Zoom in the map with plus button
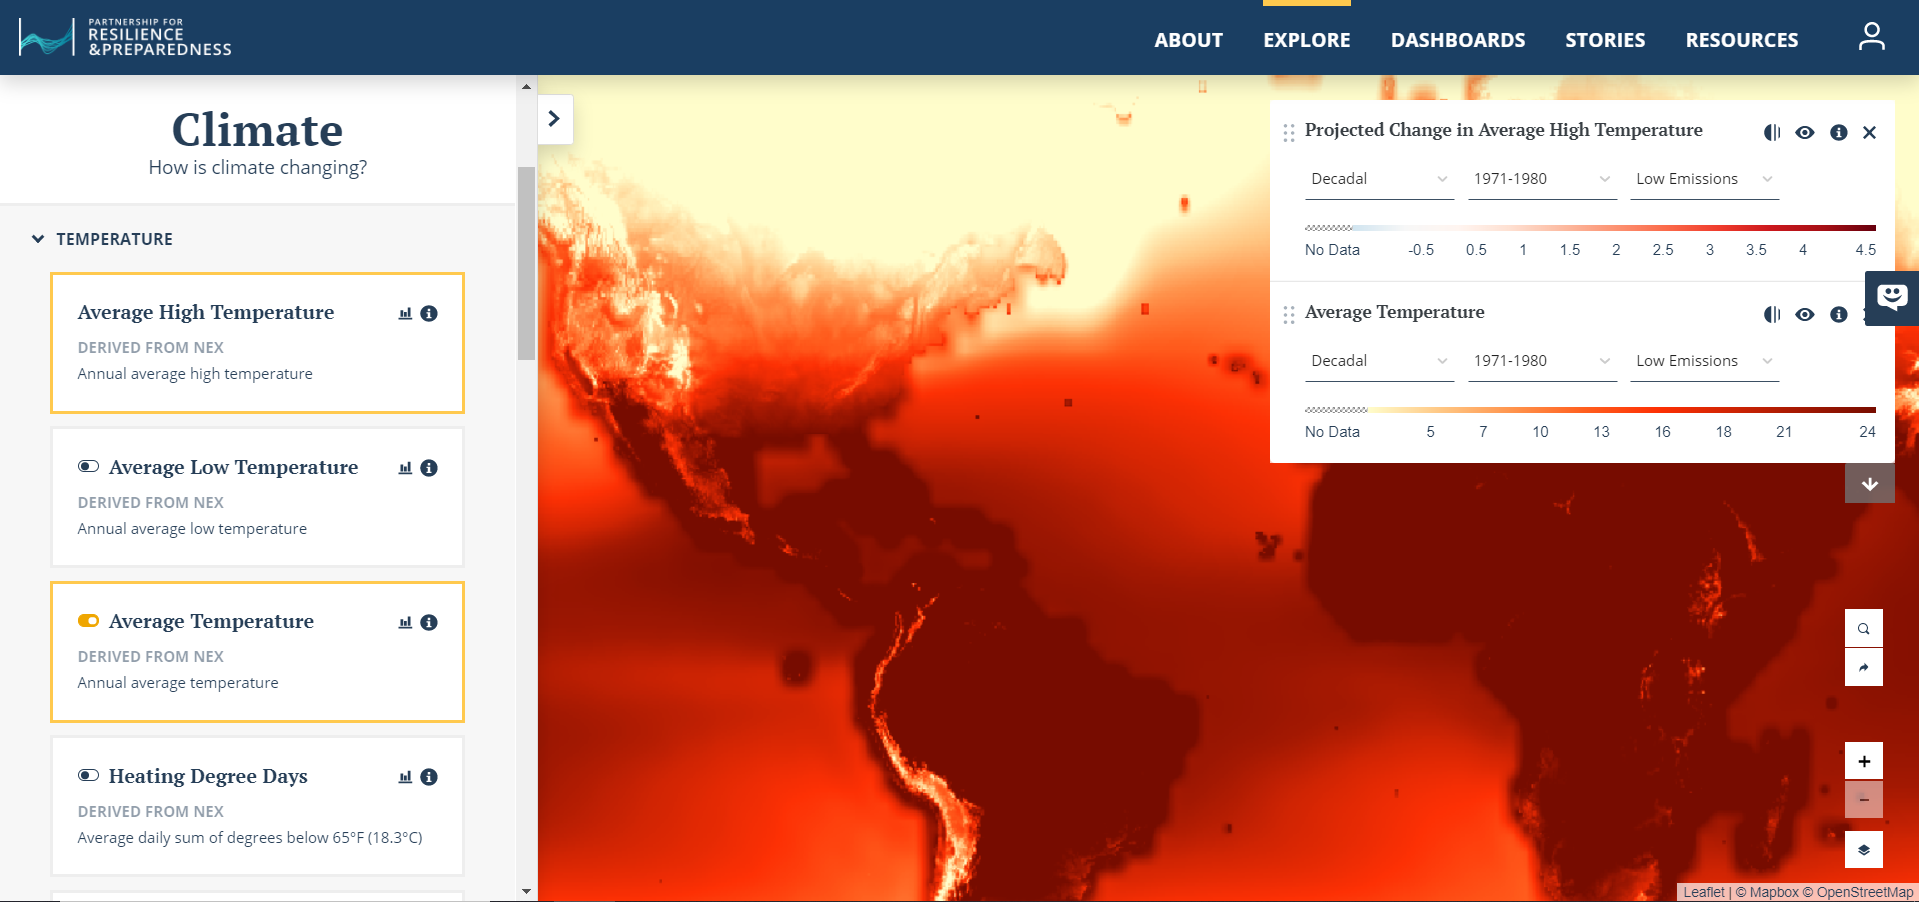1919x902 pixels. pyautogui.click(x=1863, y=761)
